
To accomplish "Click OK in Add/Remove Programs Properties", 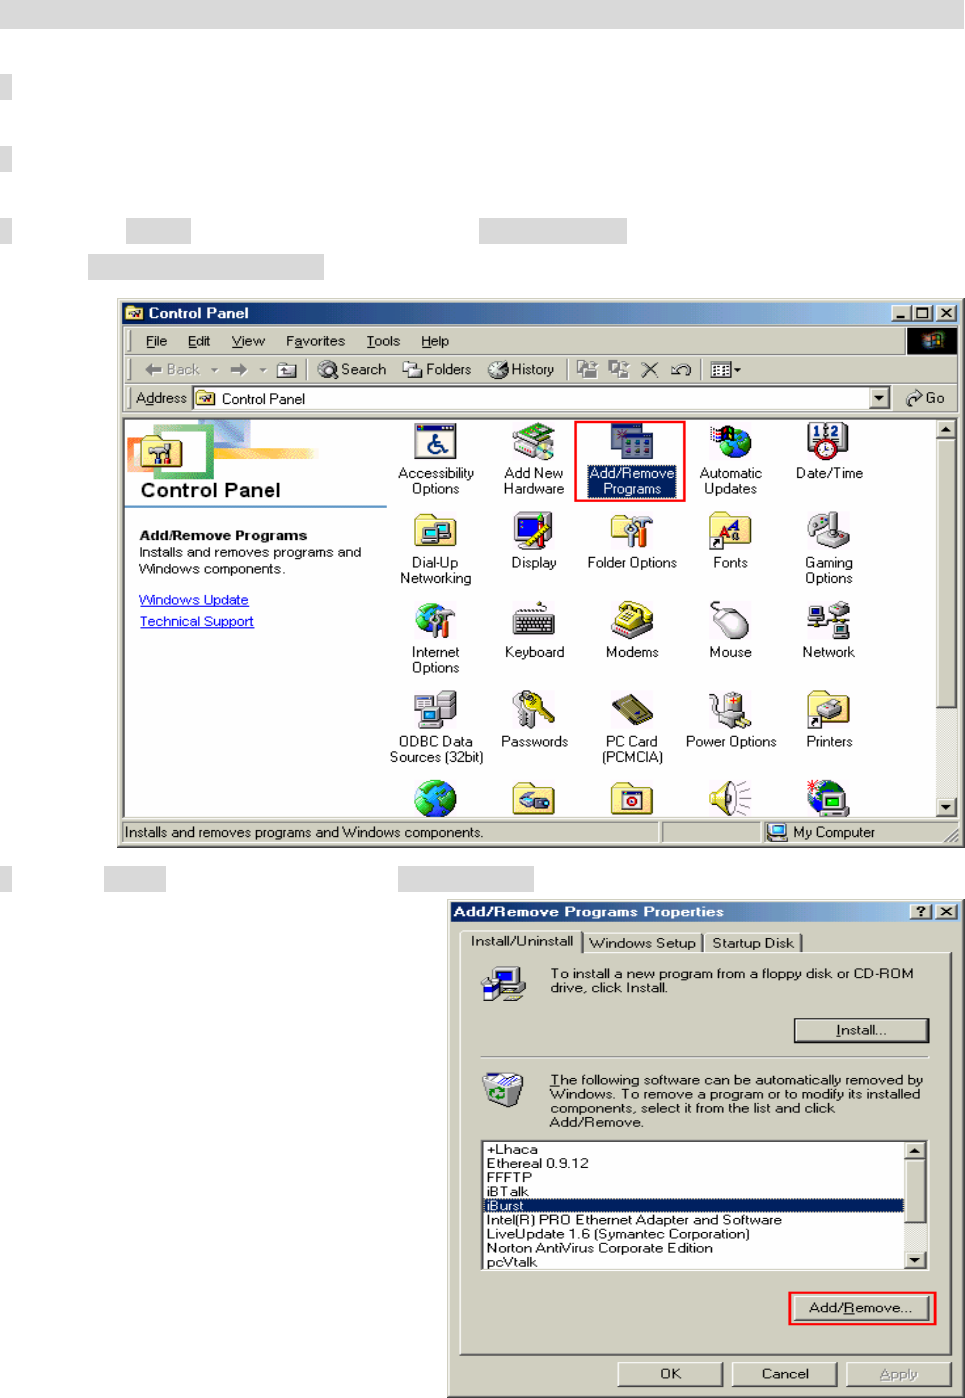I will click(x=670, y=1374).
